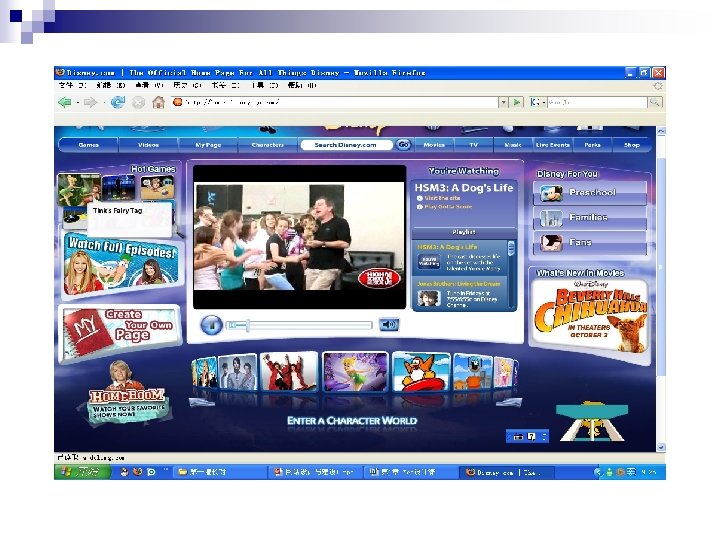
Task: Click the magnifier search button in the toolbar
Action: (655, 102)
